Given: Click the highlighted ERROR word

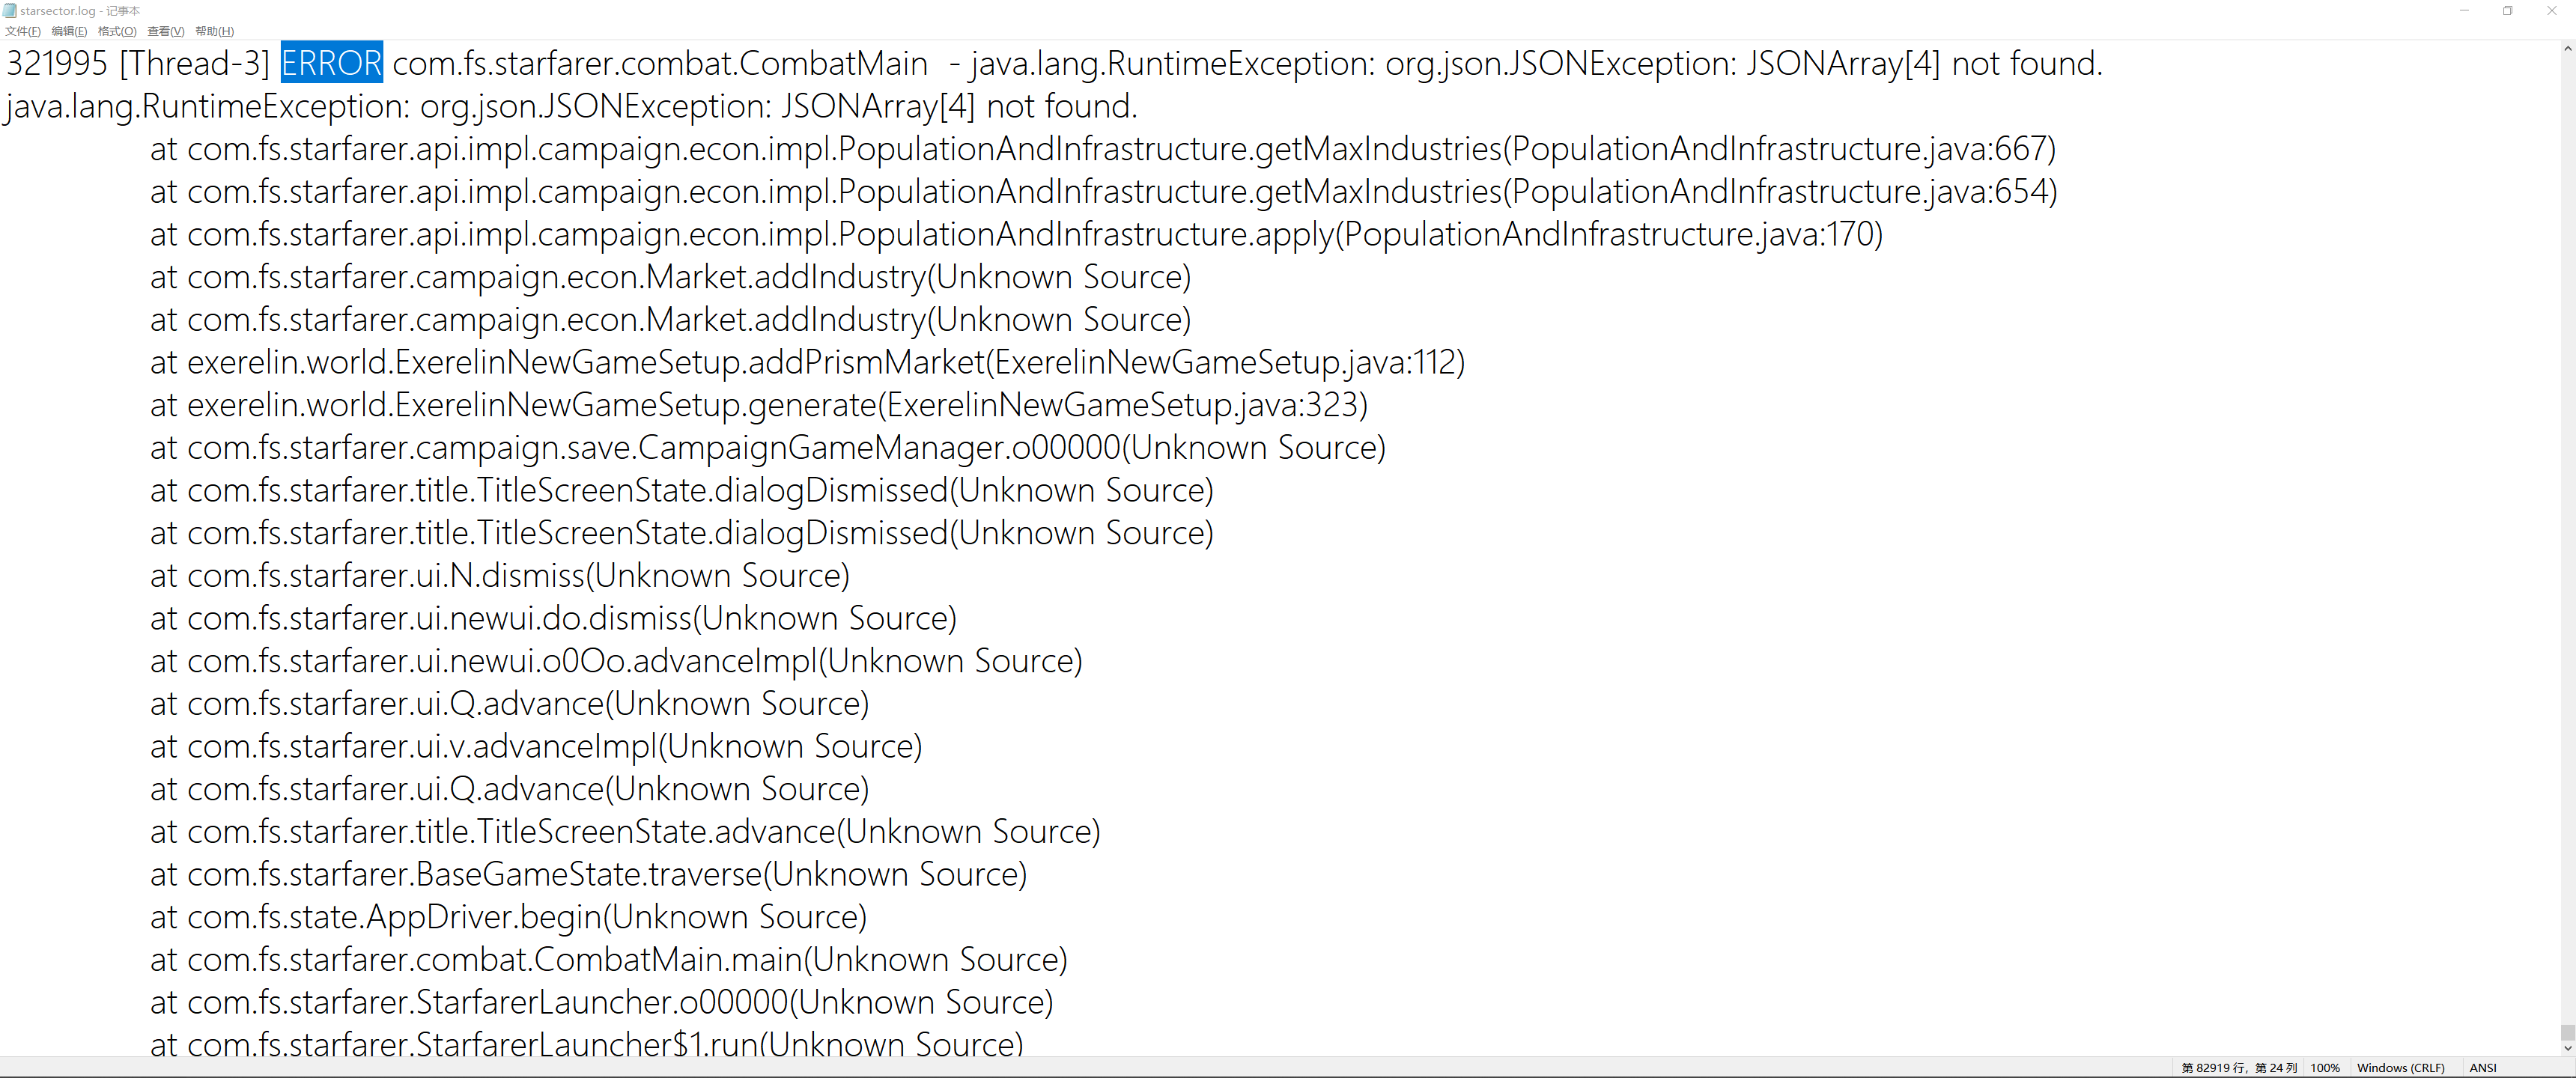Looking at the screenshot, I should 332,63.
